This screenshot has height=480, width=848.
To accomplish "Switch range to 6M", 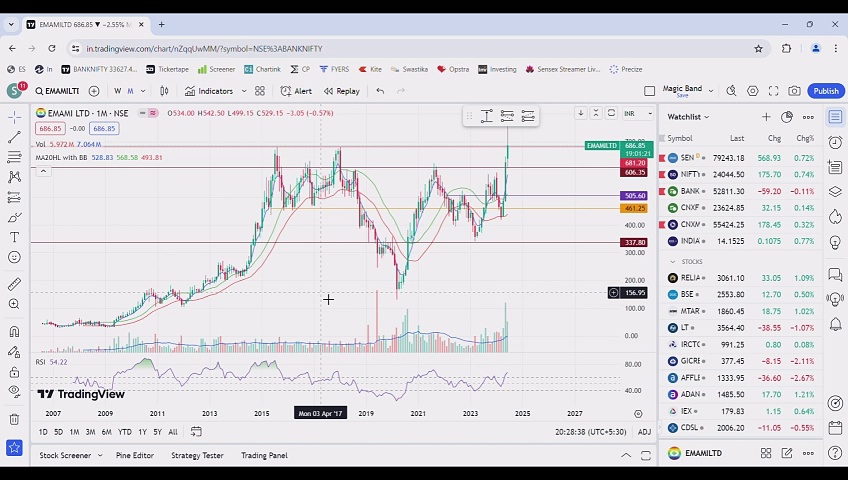I will [107, 432].
